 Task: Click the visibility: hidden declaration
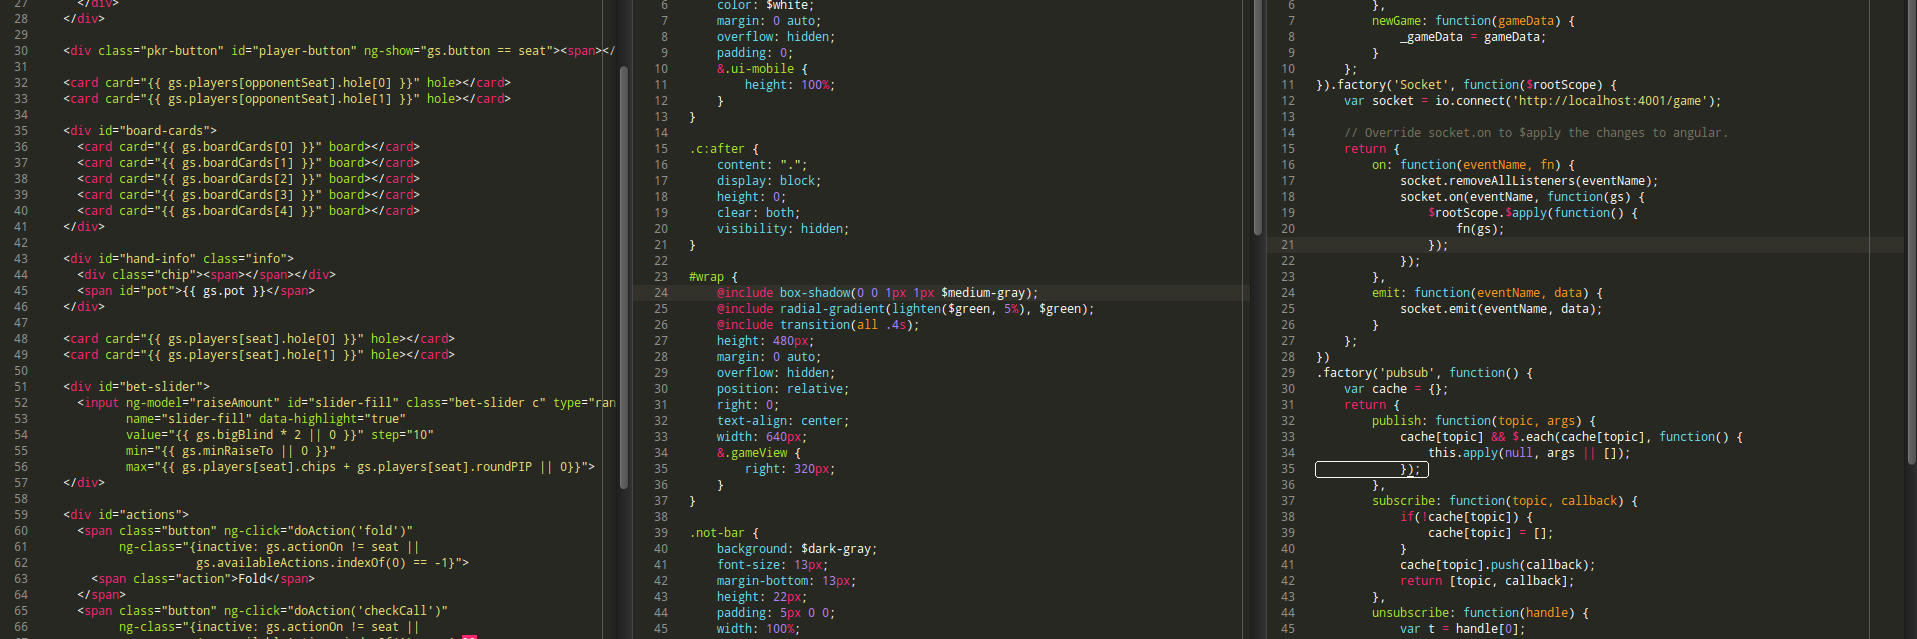pos(783,229)
